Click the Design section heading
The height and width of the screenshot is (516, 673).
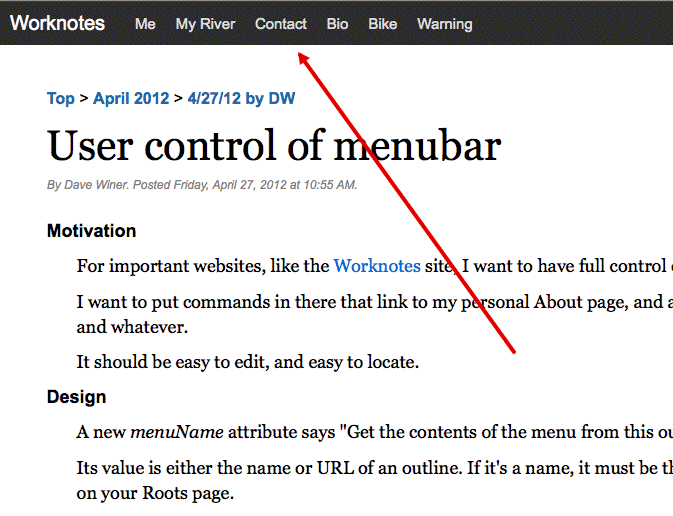tap(76, 397)
